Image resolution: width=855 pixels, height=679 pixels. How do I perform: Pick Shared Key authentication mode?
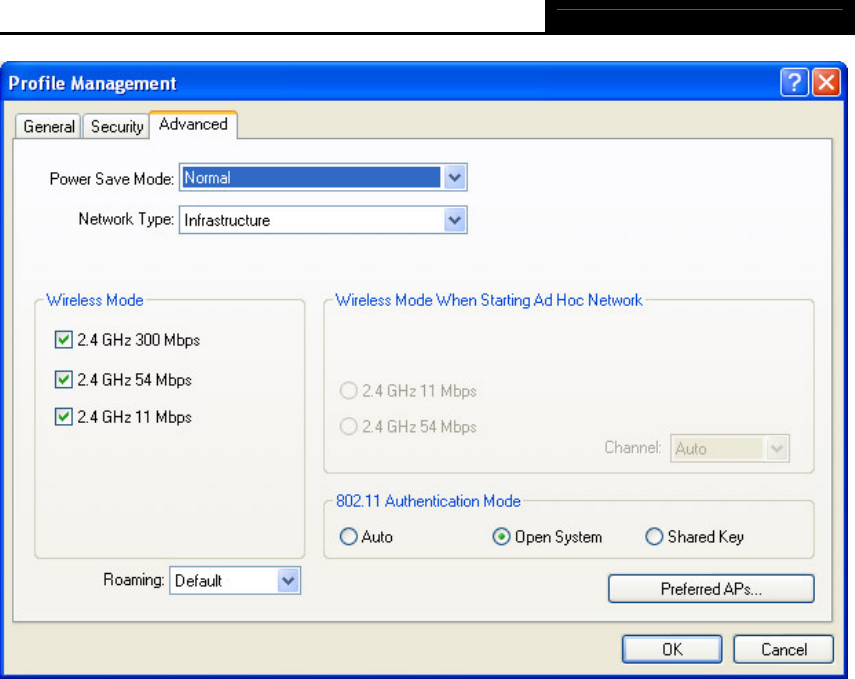[x=654, y=537]
